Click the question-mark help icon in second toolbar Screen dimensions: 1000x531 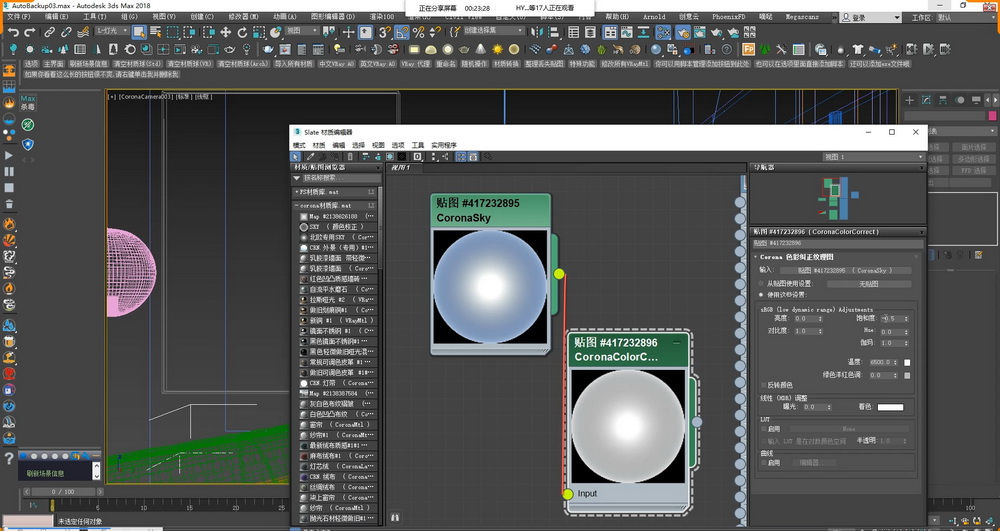tap(727, 49)
